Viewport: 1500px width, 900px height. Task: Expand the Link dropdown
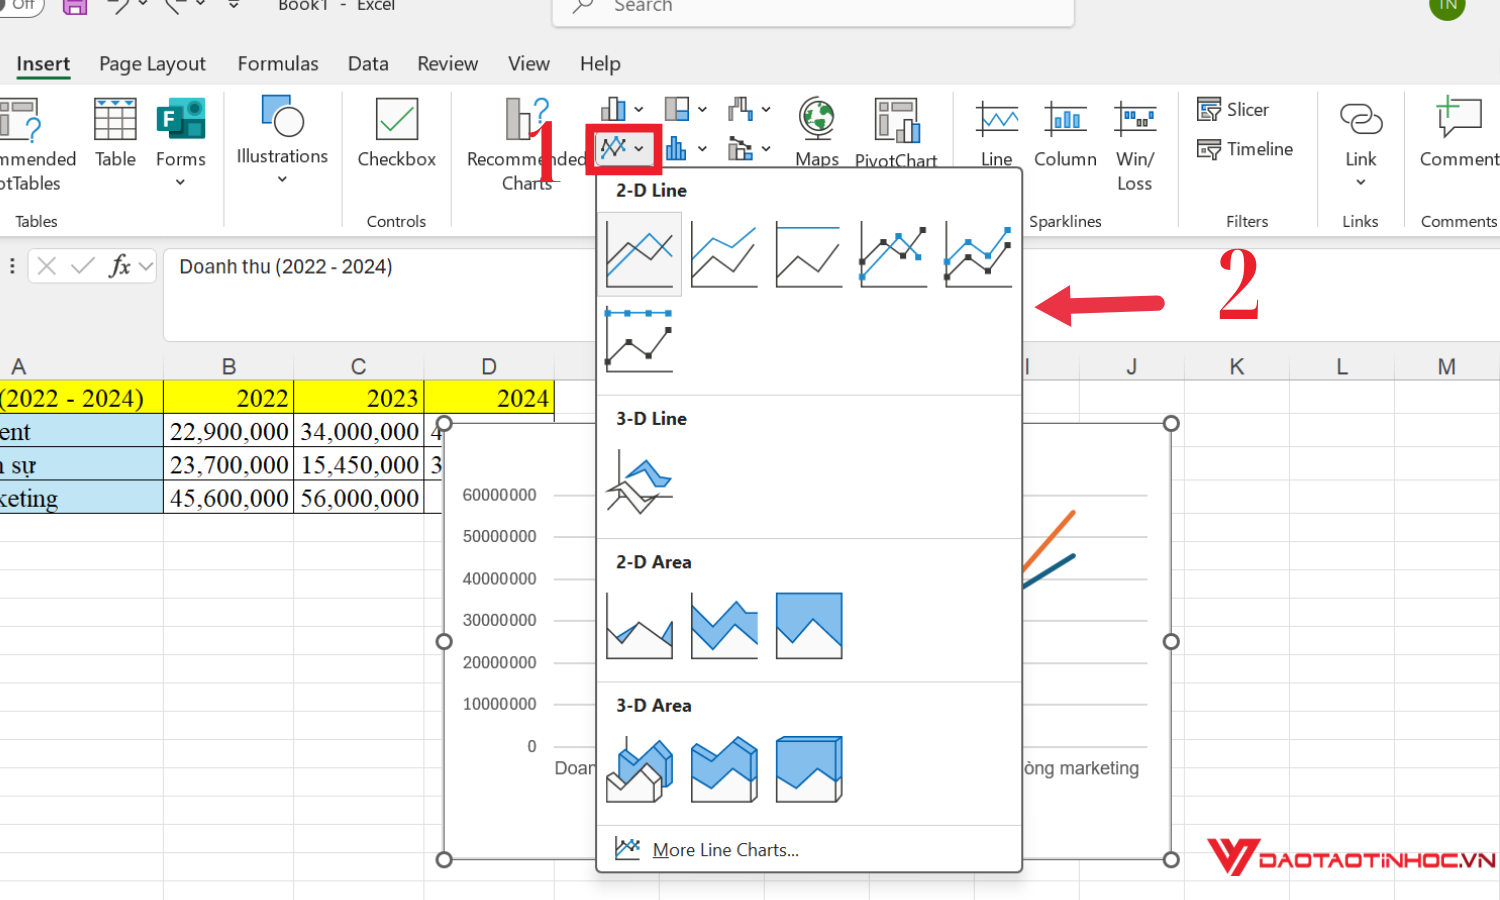point(1361,182)
